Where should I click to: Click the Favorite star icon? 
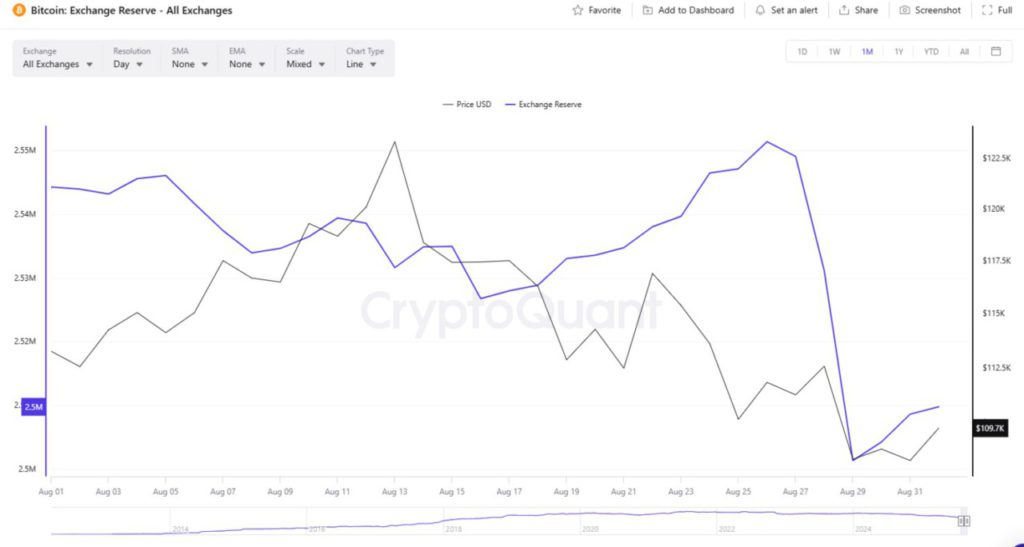click(578, 10)
